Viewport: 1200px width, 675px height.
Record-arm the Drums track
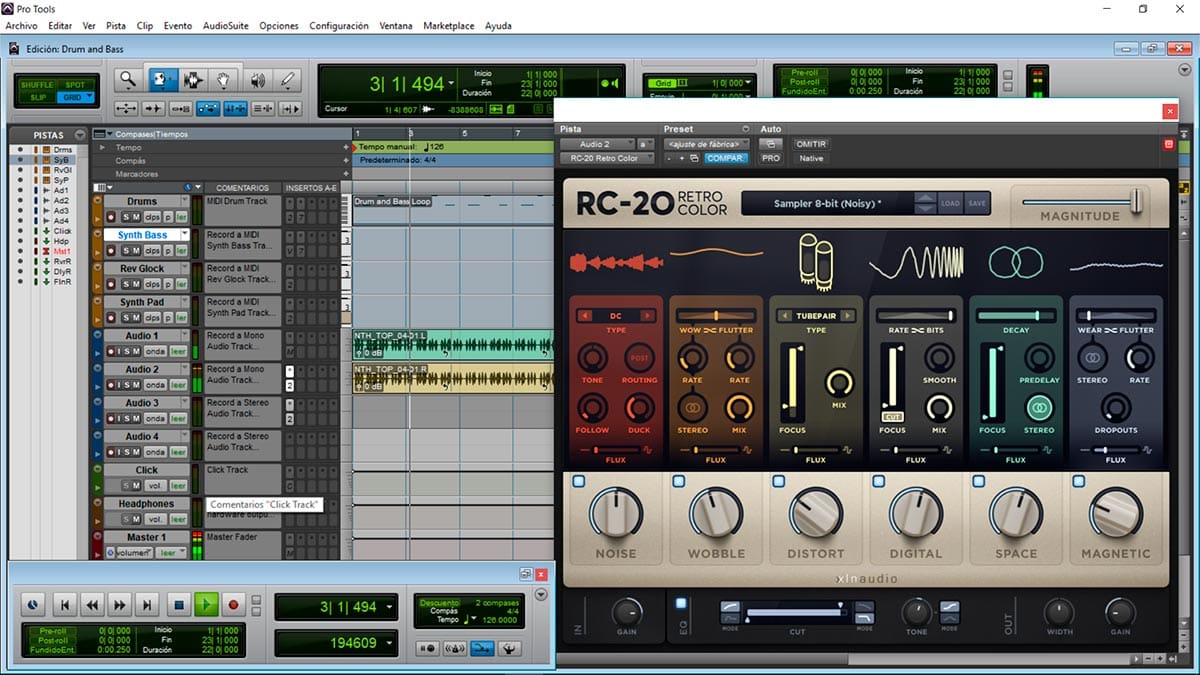coord(111,217)
